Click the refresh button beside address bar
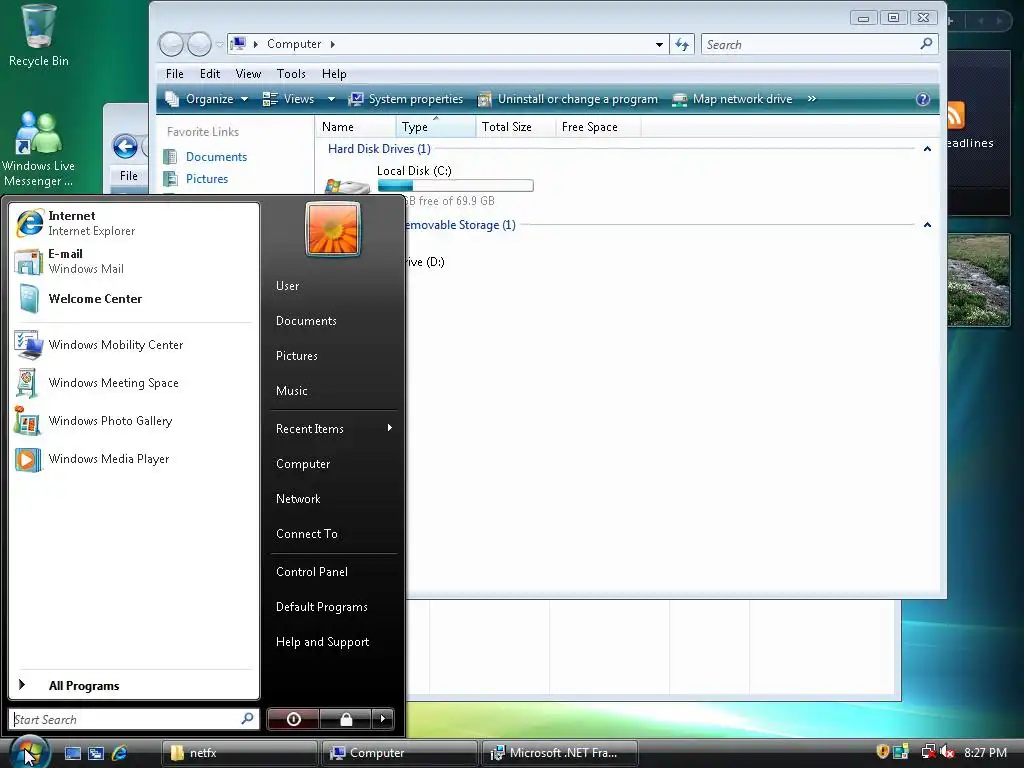The height and width of the screenshot is (768, 1024). (682, 44)
